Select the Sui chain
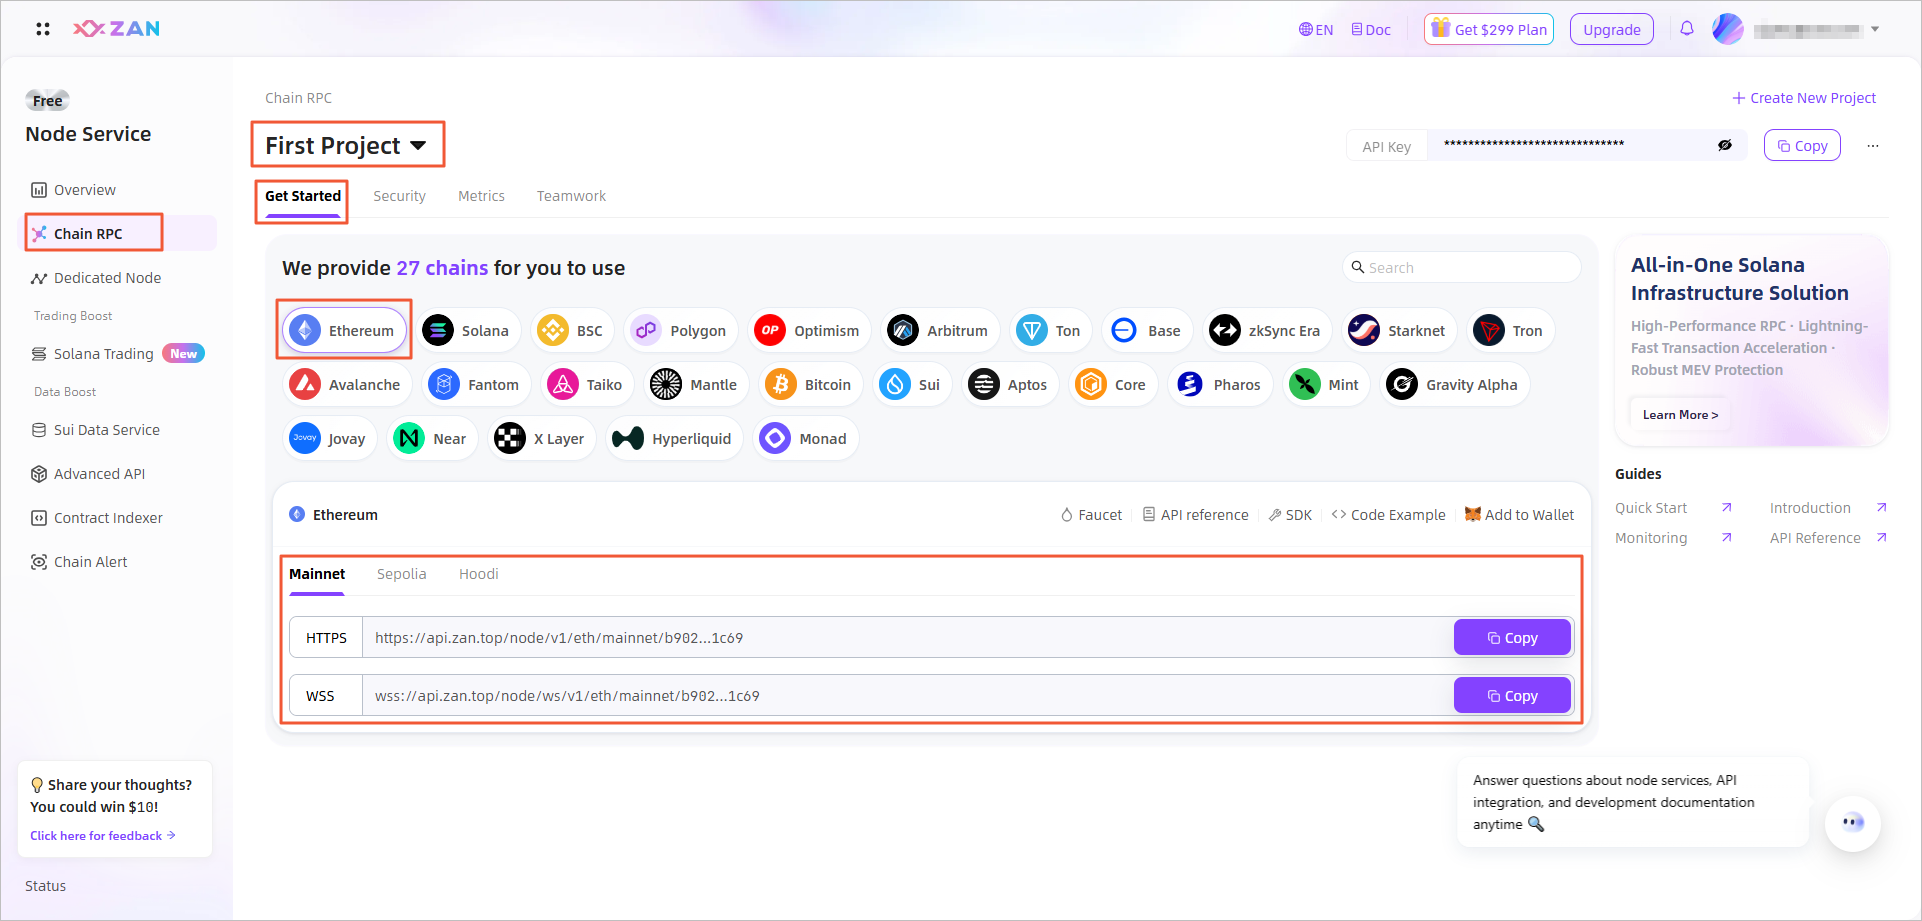 coord(912,385)
